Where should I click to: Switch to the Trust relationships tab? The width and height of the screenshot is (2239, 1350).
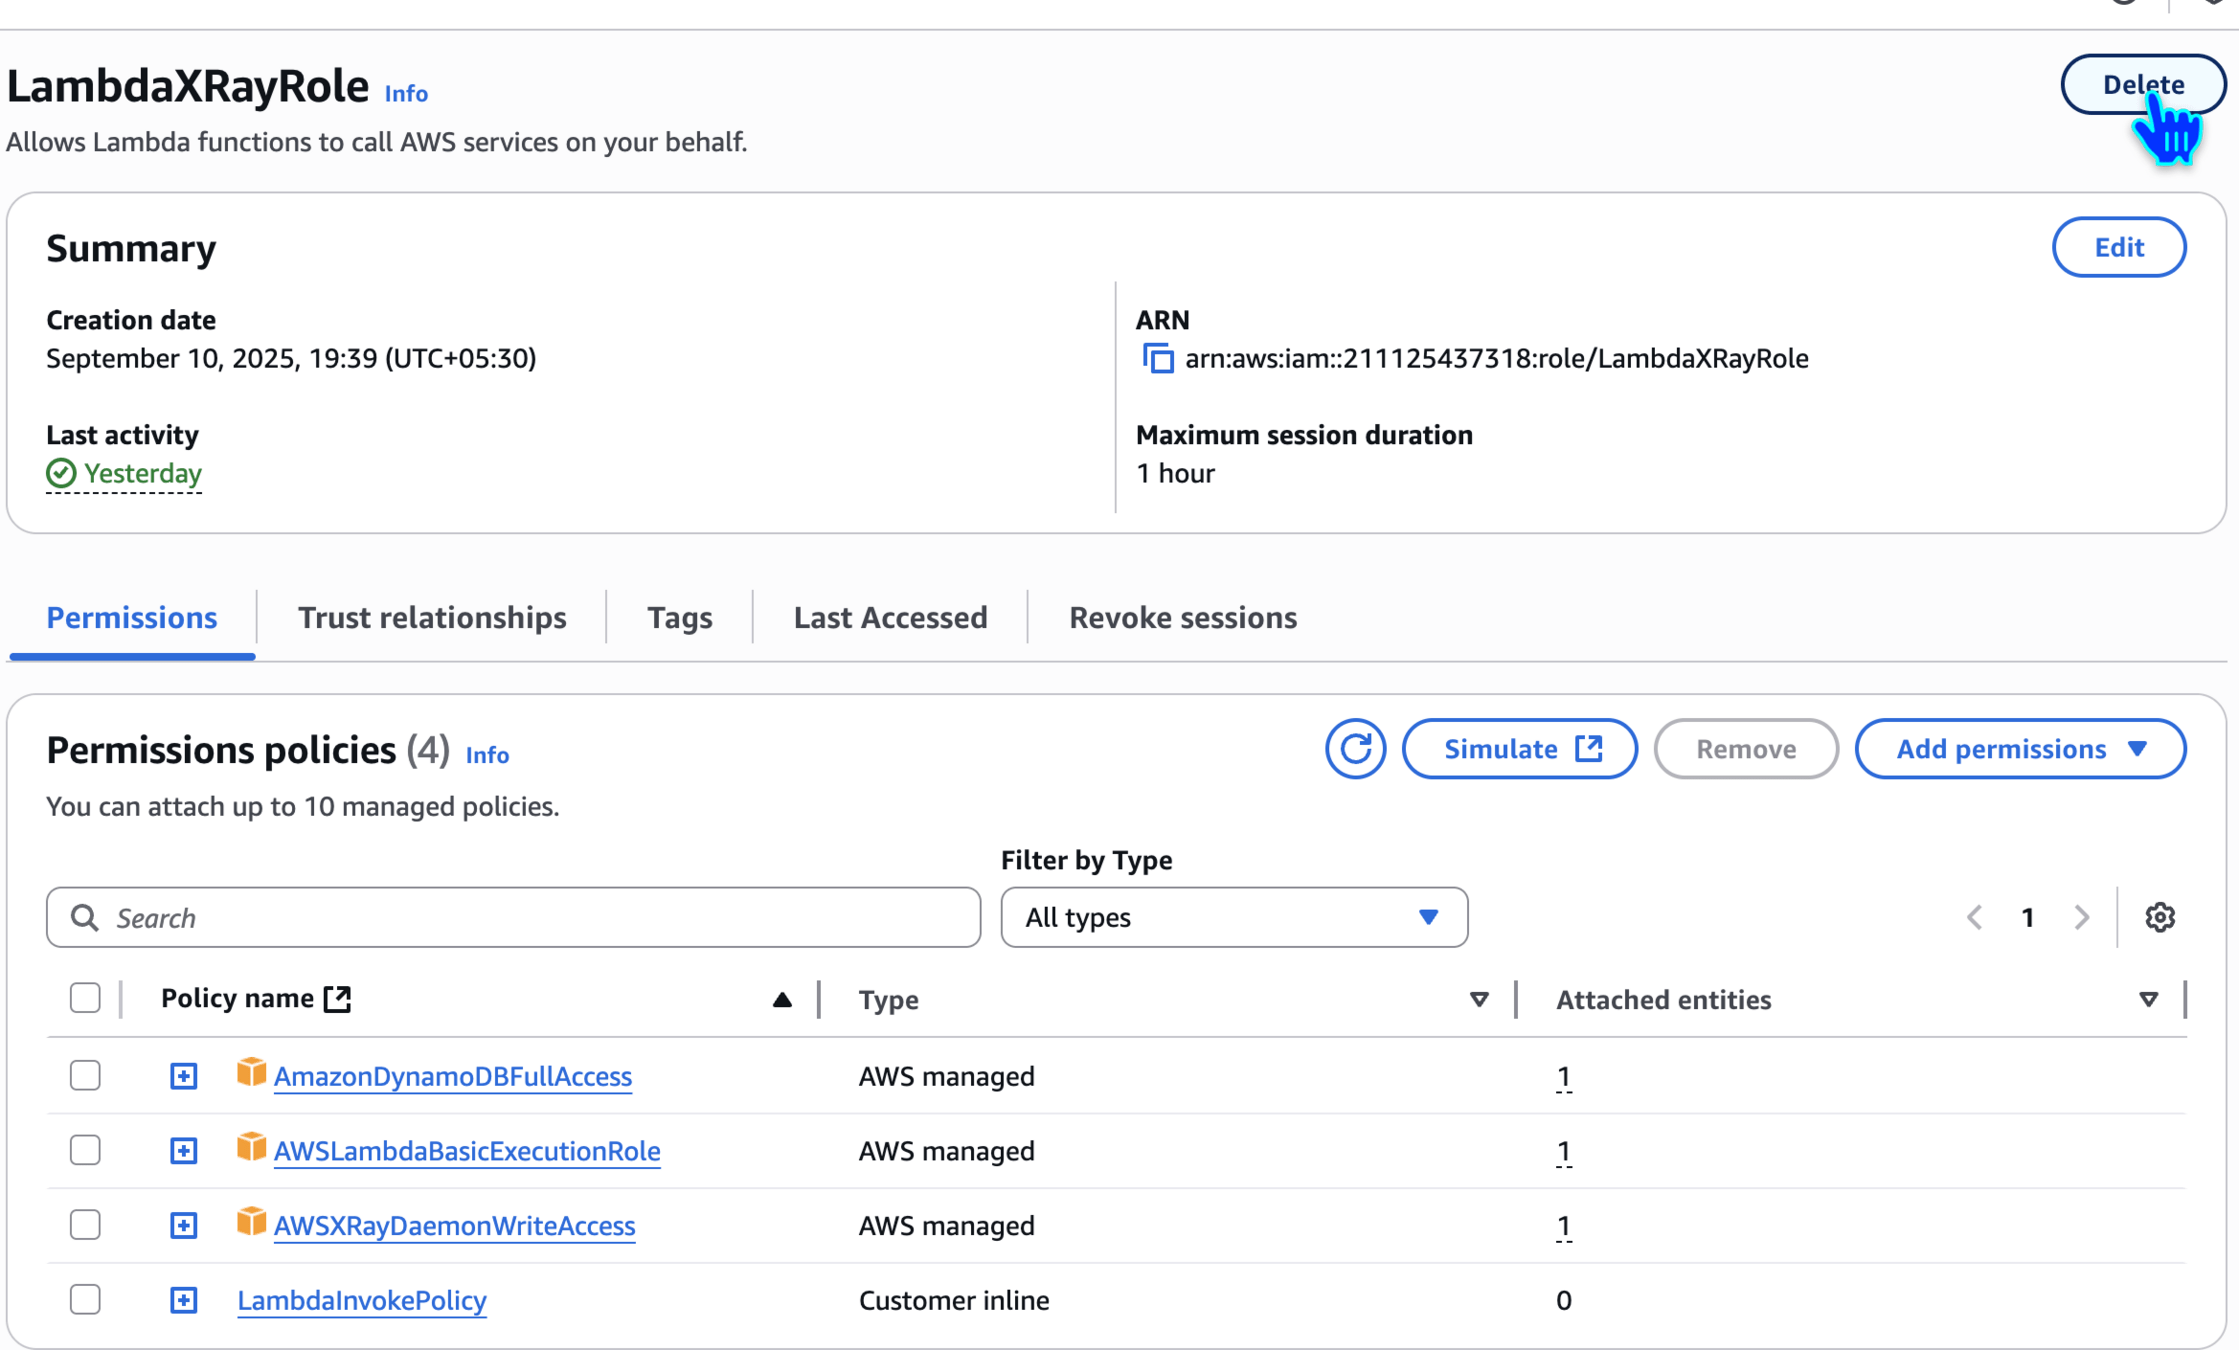point(431,618)
